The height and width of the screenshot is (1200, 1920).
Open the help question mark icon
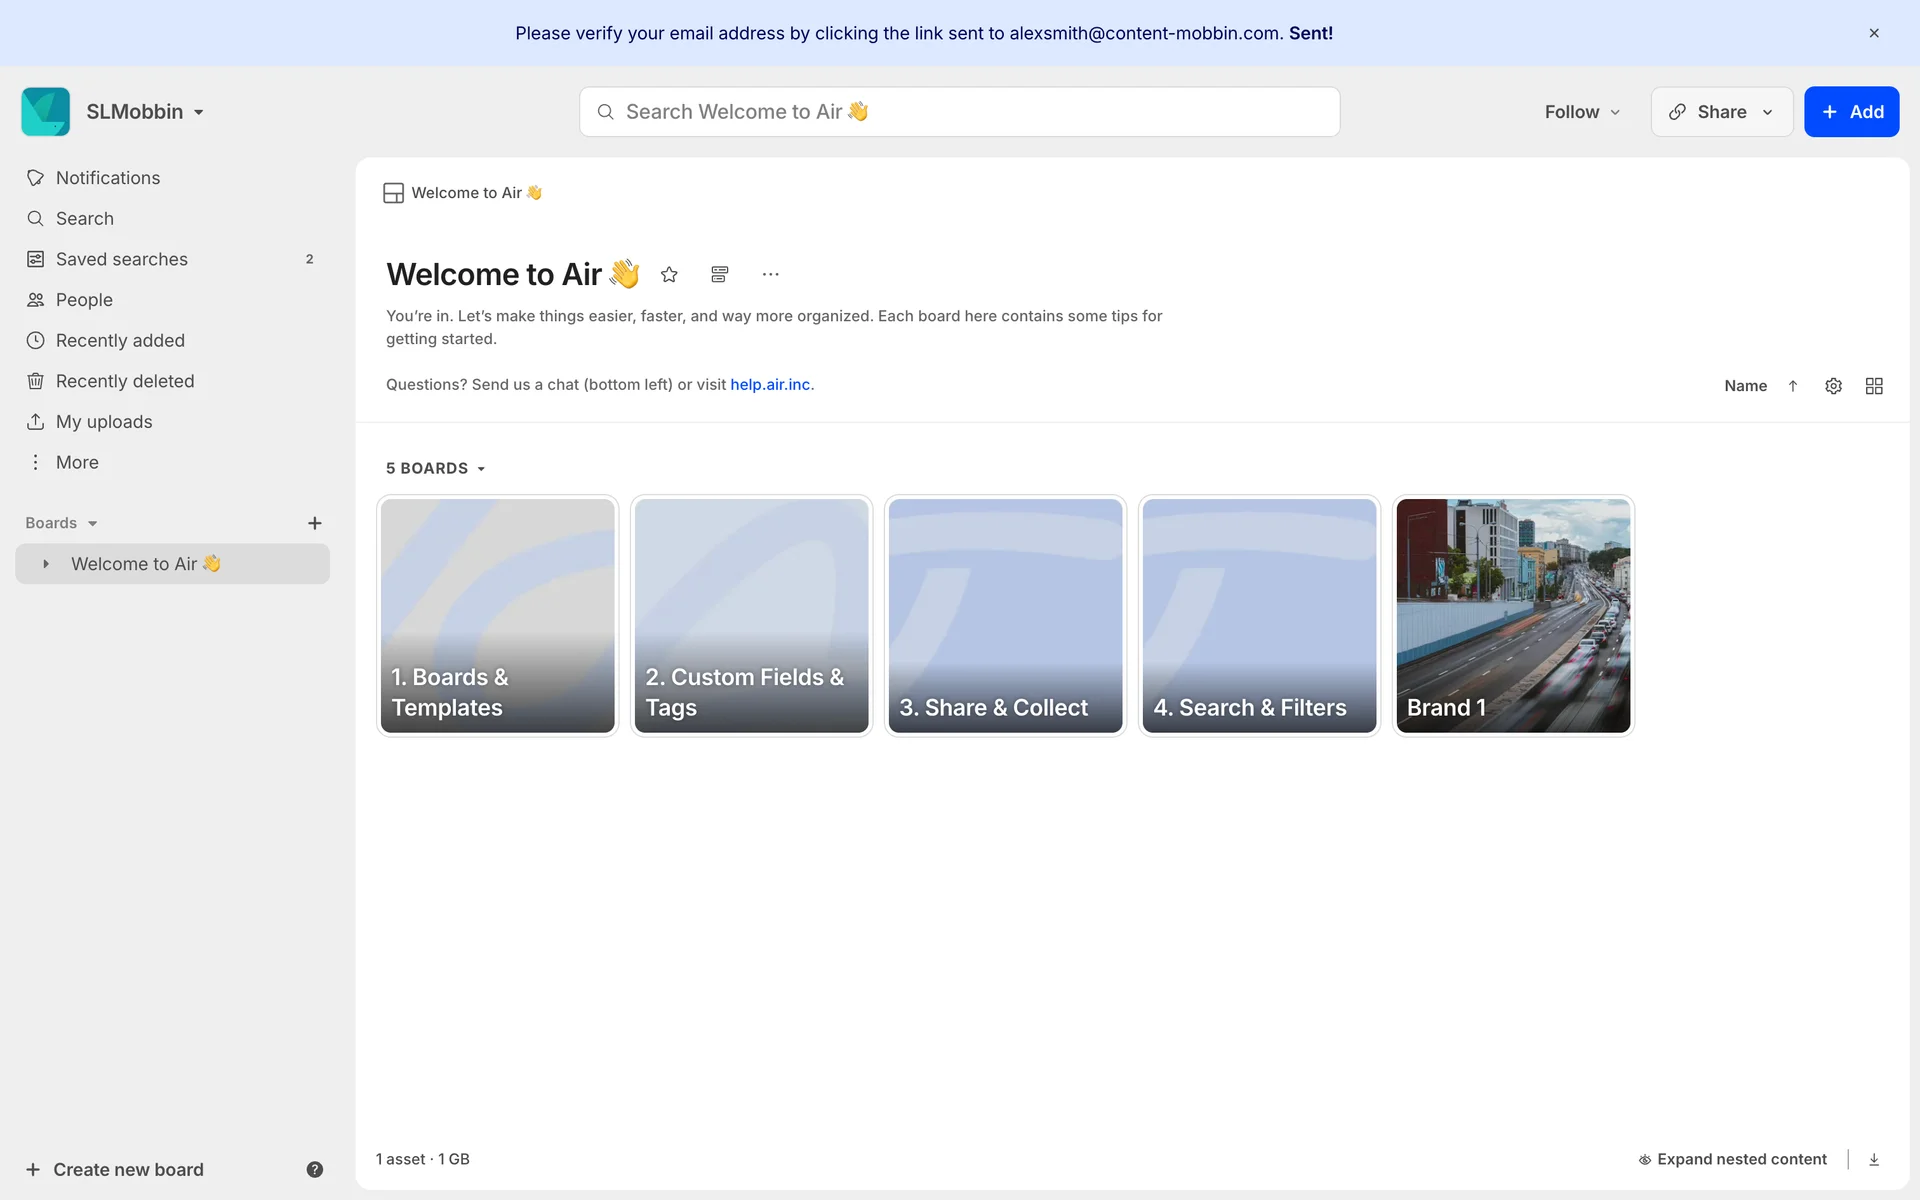(314, 1169)
